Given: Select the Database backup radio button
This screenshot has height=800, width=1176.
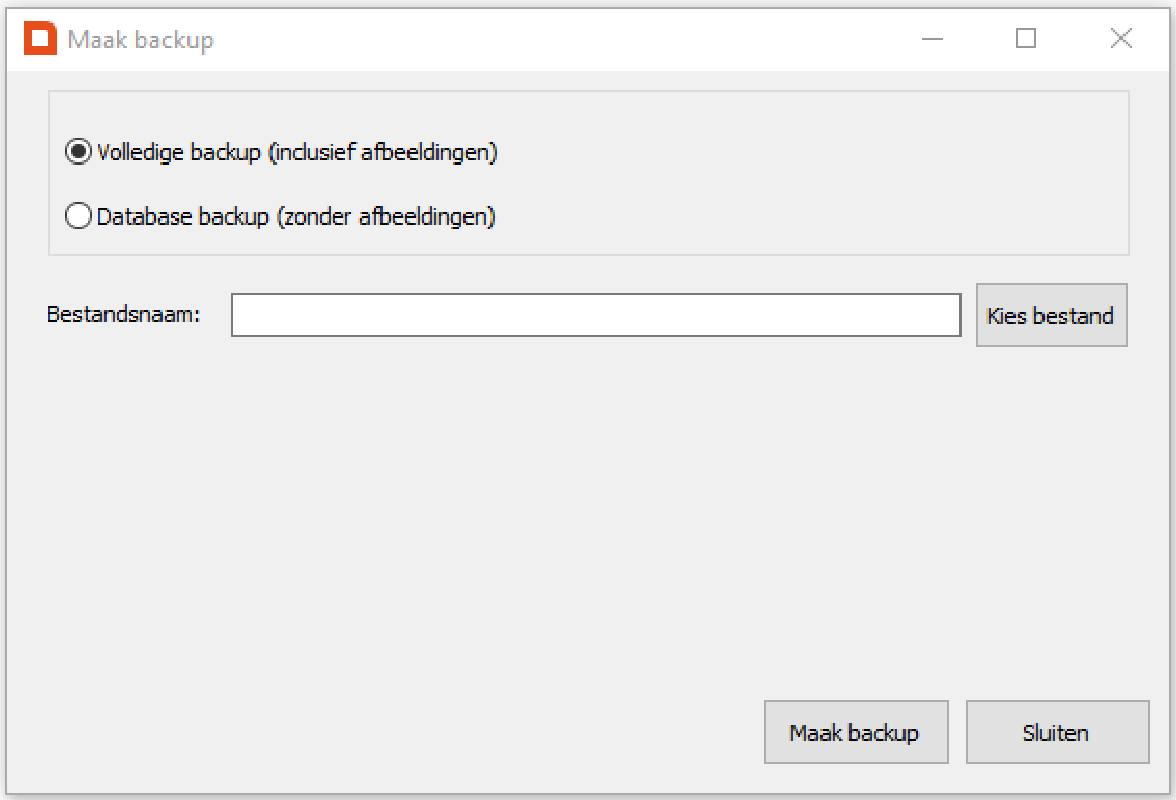Looking at the screenshot, I should pyautogui.click(x=78, y=216).
